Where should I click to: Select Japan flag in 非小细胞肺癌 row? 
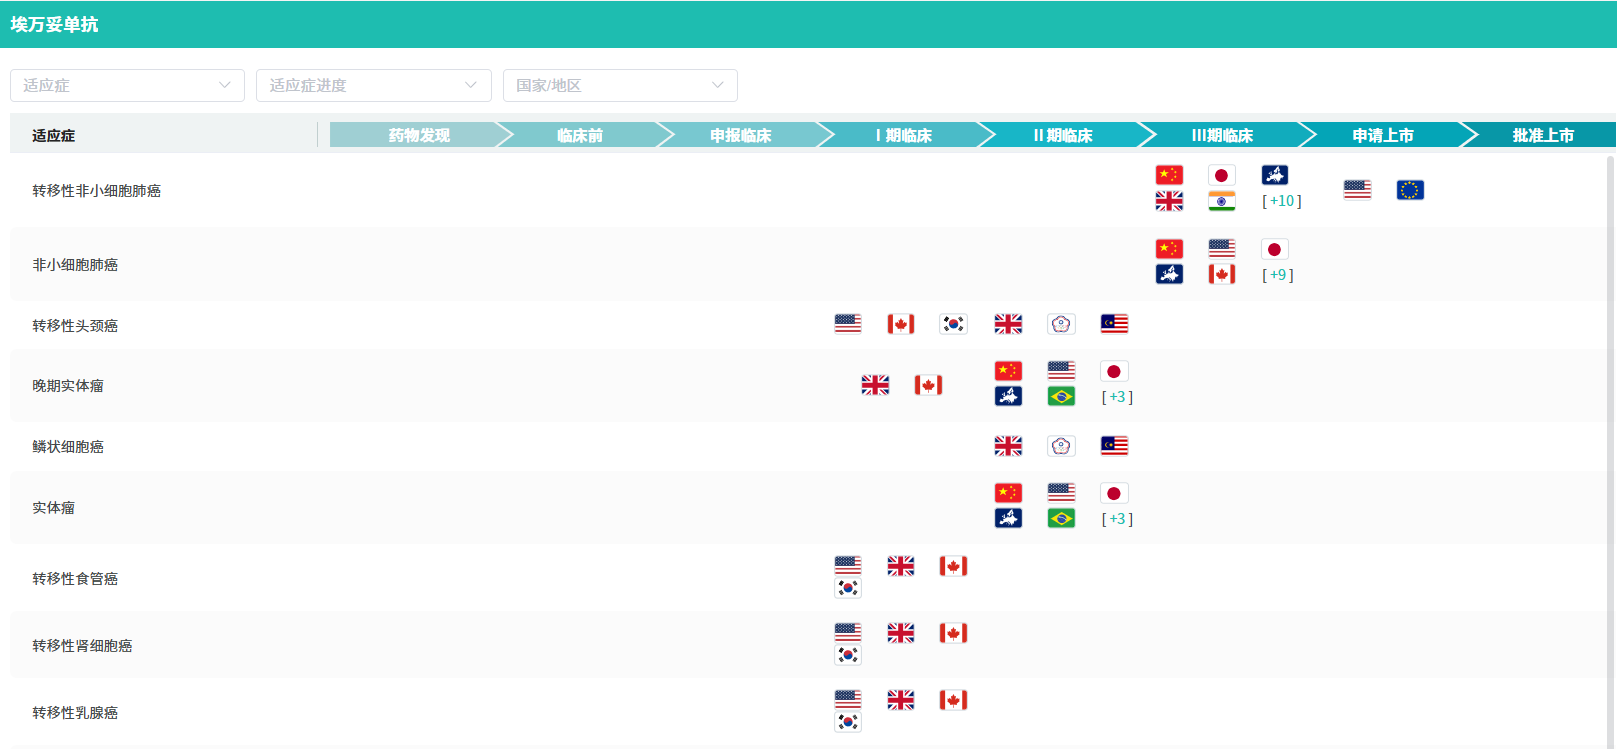click(x=1275, y=249)
